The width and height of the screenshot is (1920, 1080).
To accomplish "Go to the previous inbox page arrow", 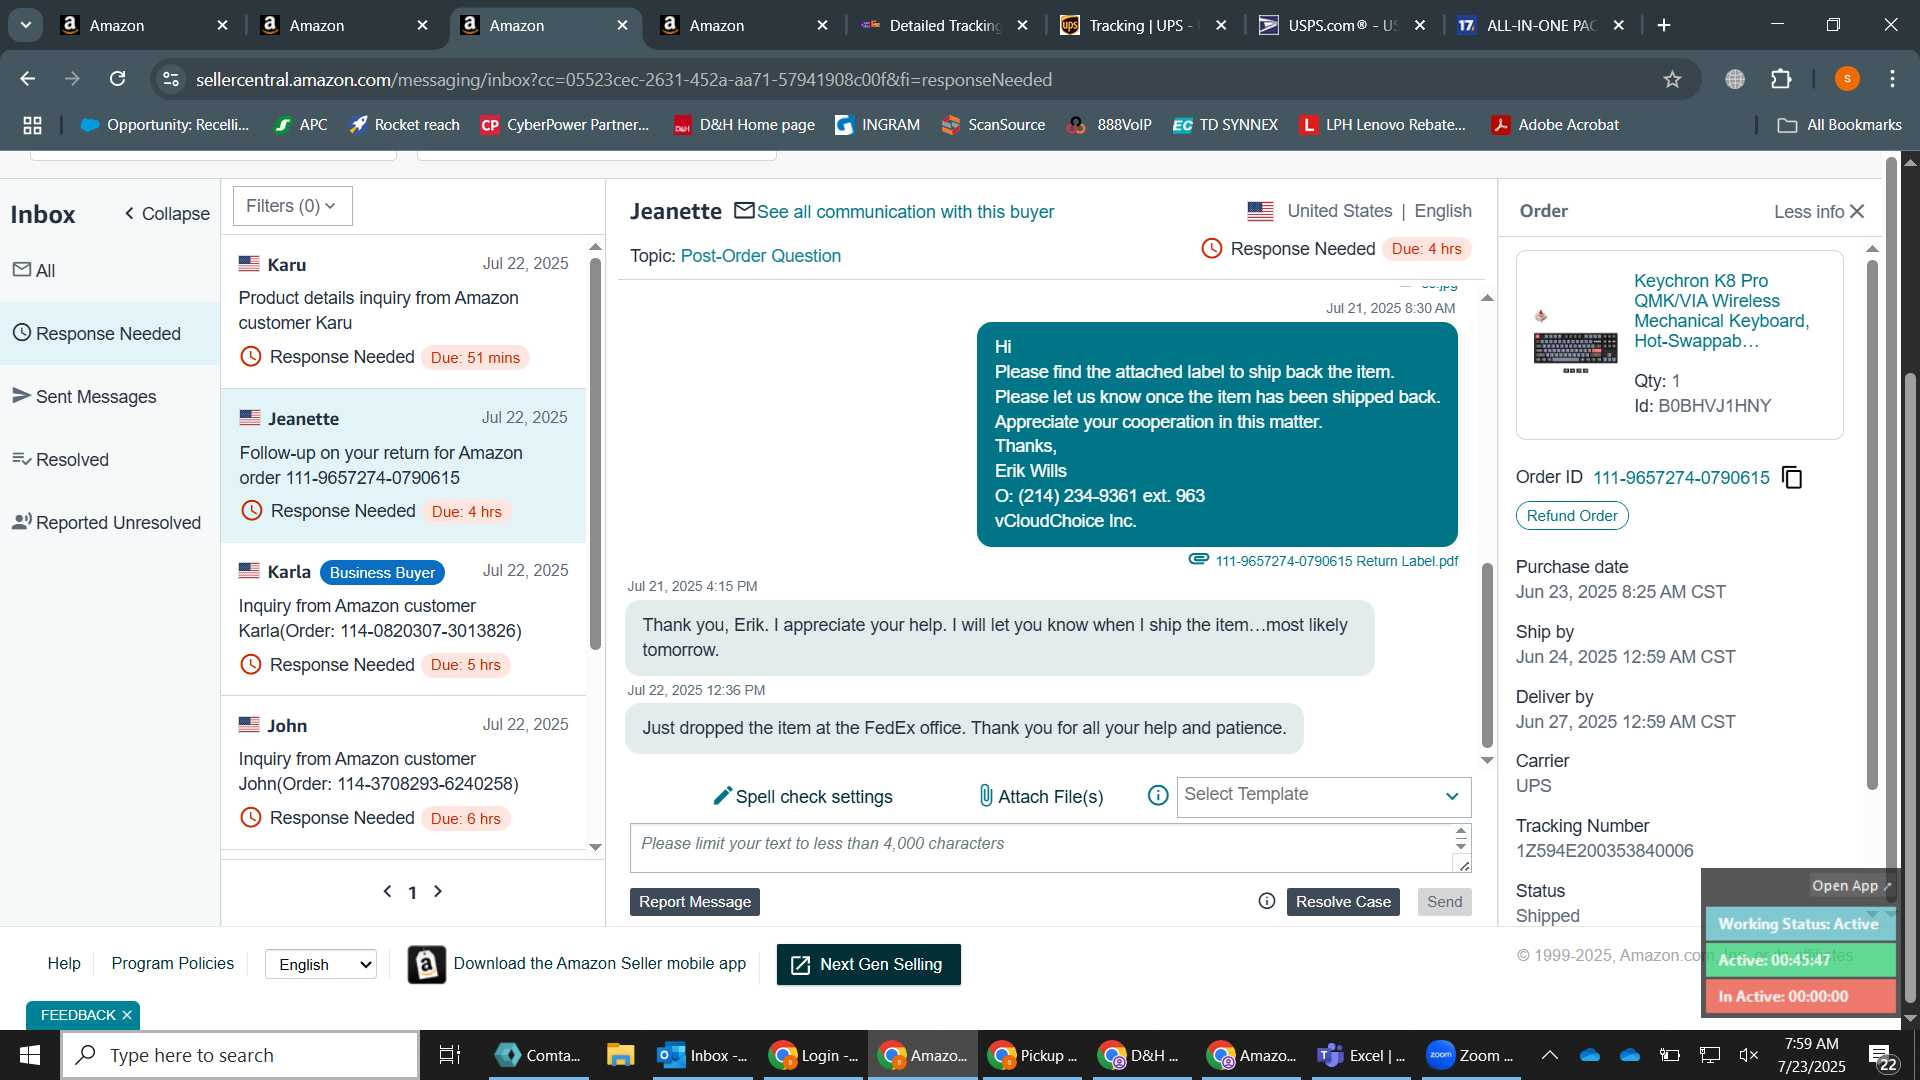I will [x=388, y=891].
